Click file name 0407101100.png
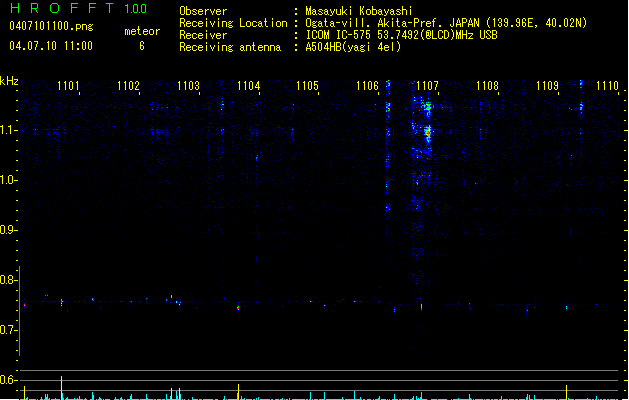This screenshot has height=400, width=629. tap(51, 26)
